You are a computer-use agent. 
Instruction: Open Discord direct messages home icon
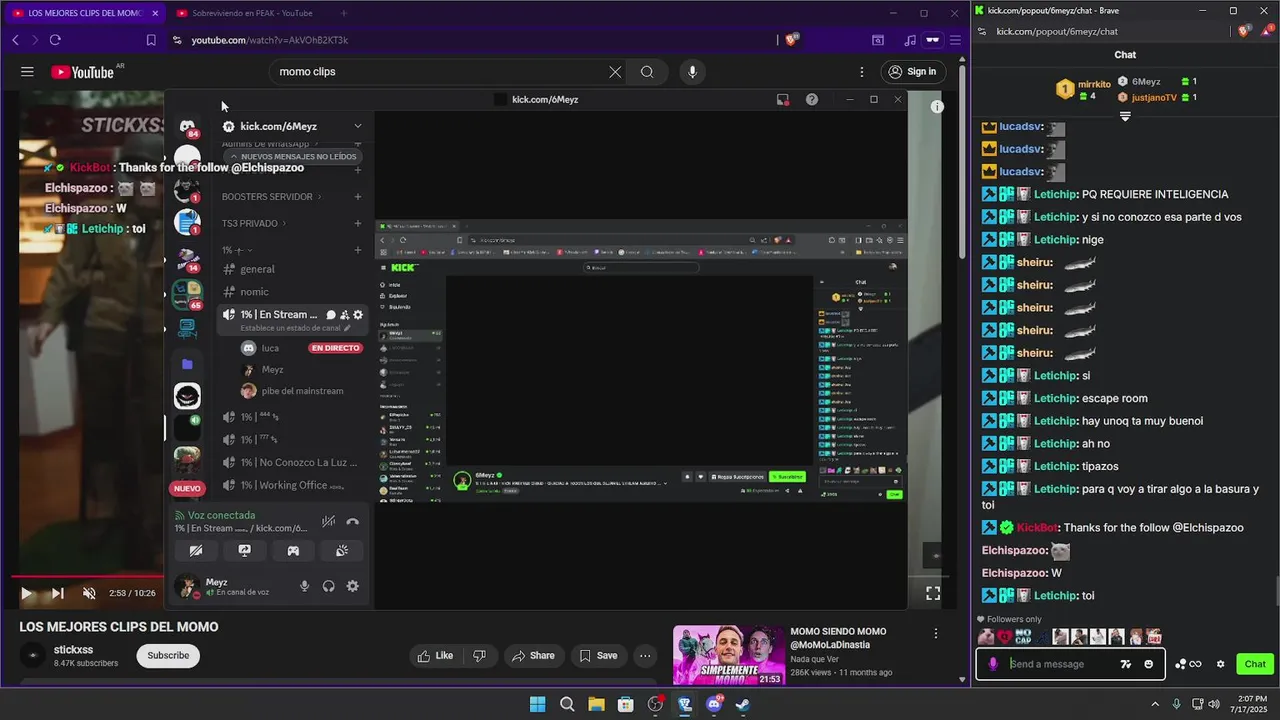pyautogui.click(x=187, y=127)
